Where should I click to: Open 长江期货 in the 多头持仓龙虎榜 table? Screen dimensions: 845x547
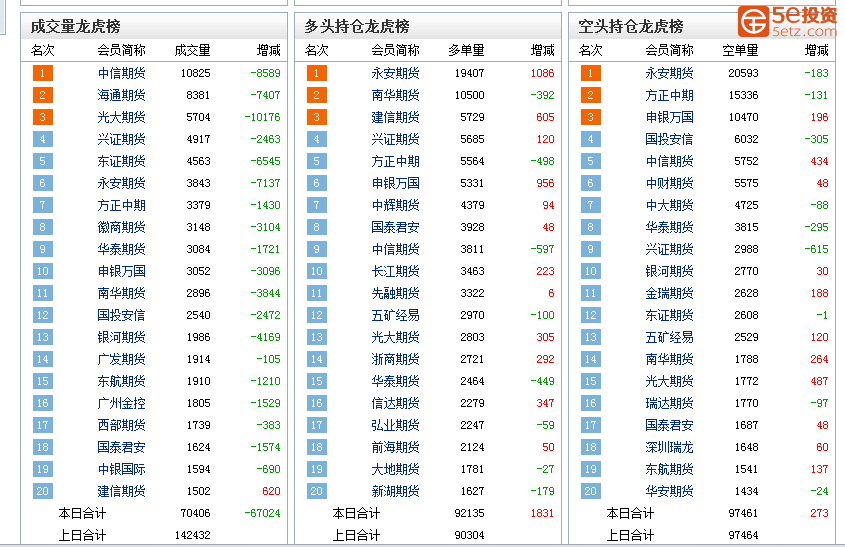395,271
